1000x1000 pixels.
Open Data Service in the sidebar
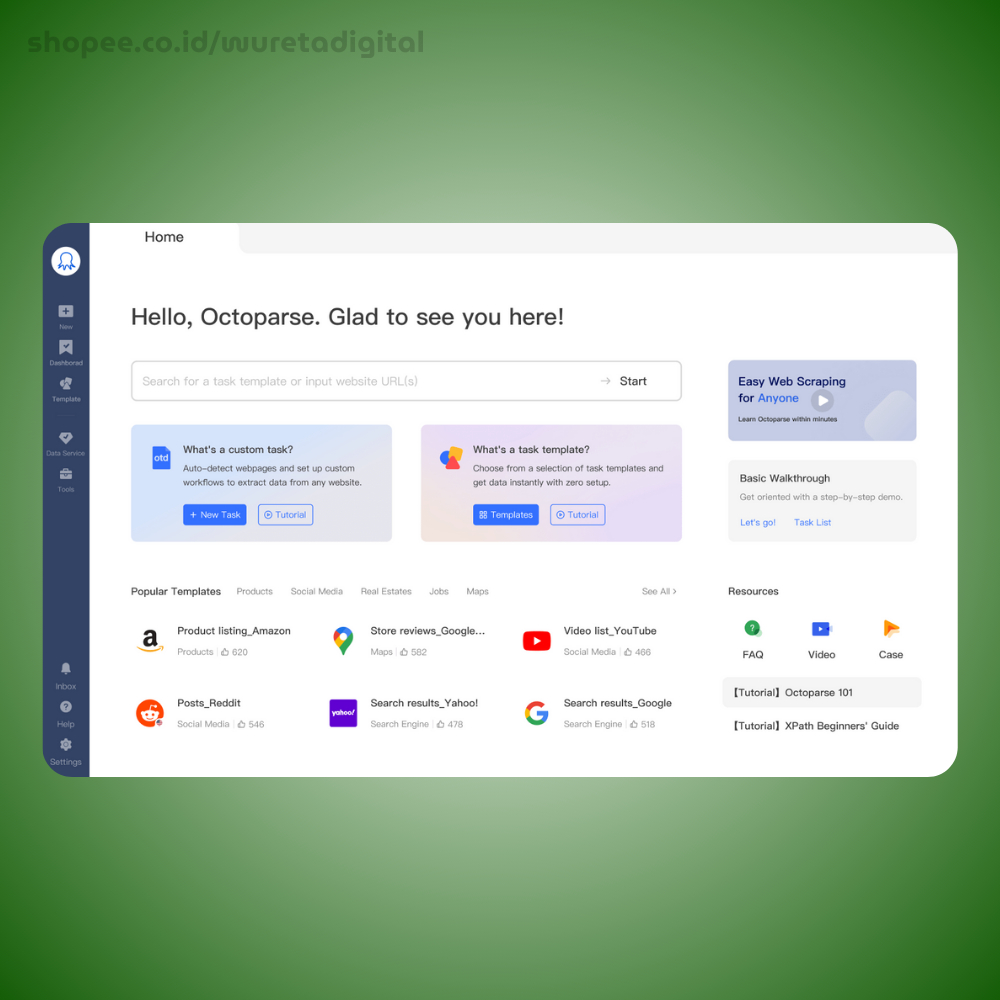tap(66, 443)
